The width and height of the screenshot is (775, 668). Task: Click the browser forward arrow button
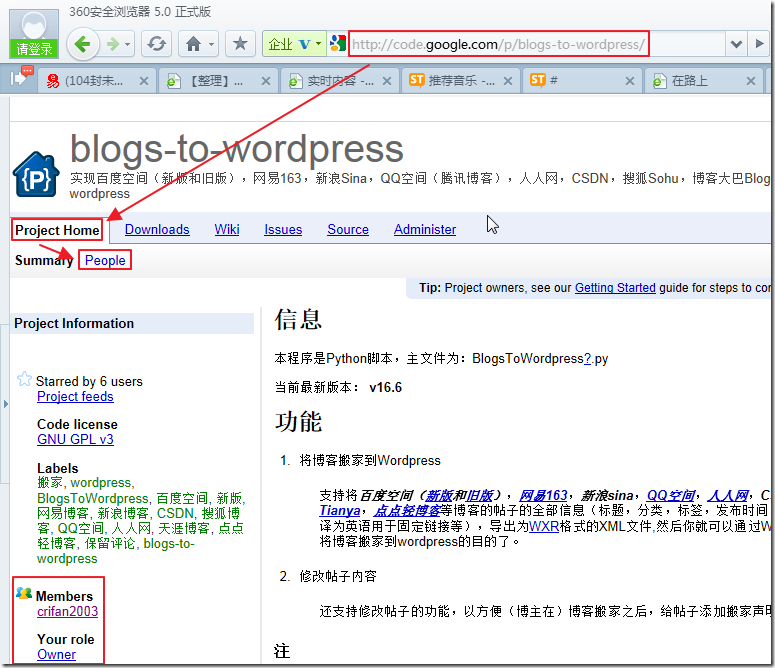pyautogui.click(x=113, y=44)
